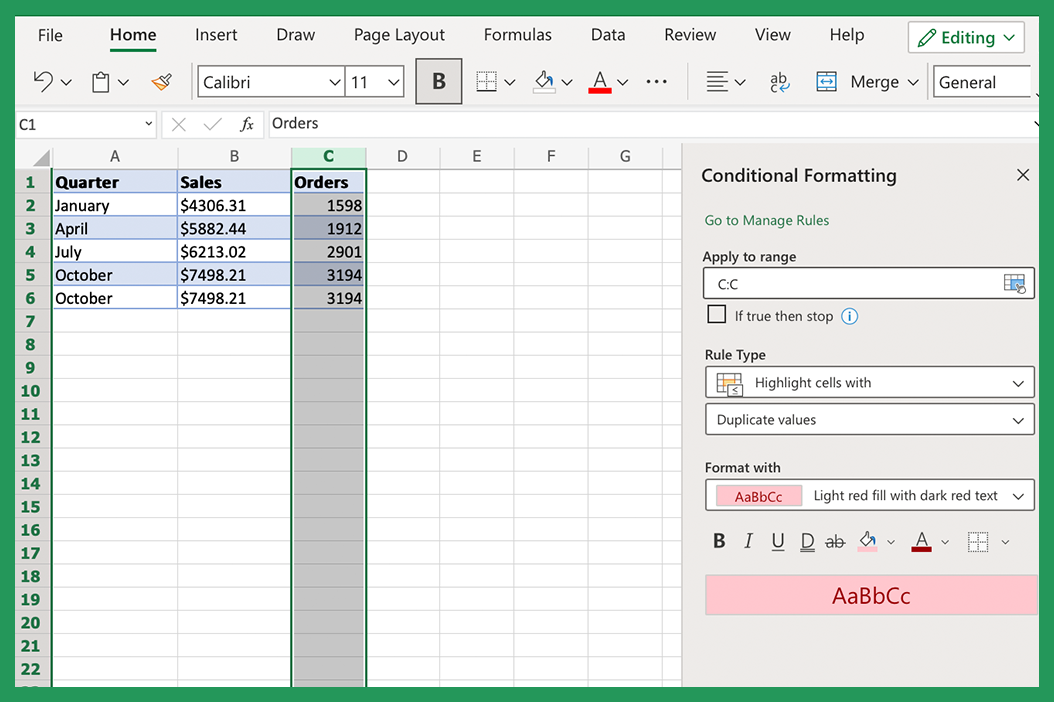Enable the 'If true then stop' checkbox
Viewport: 1054px width, 702px height.
717,315
